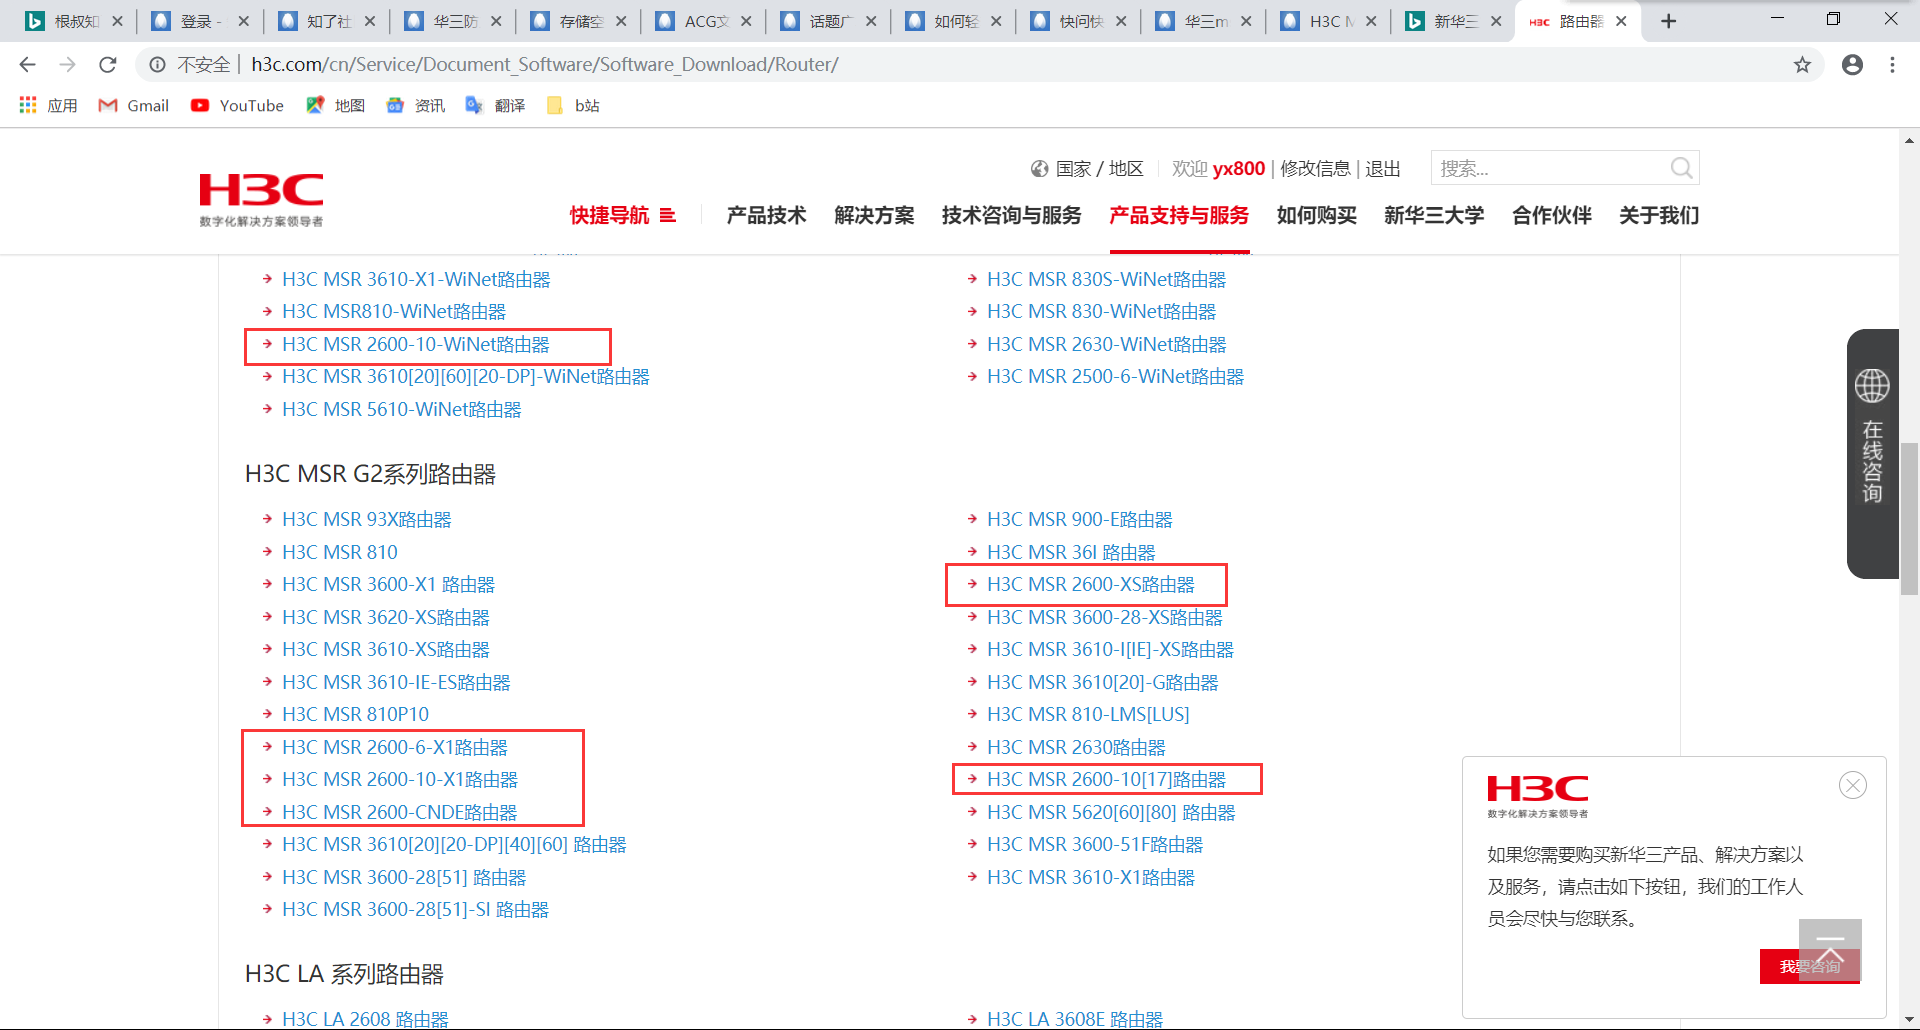Screen dimensions: 1920x1030
Task: Open H3C MSR 2600-XS路由器 link
Action: [x=1091, y=585]
